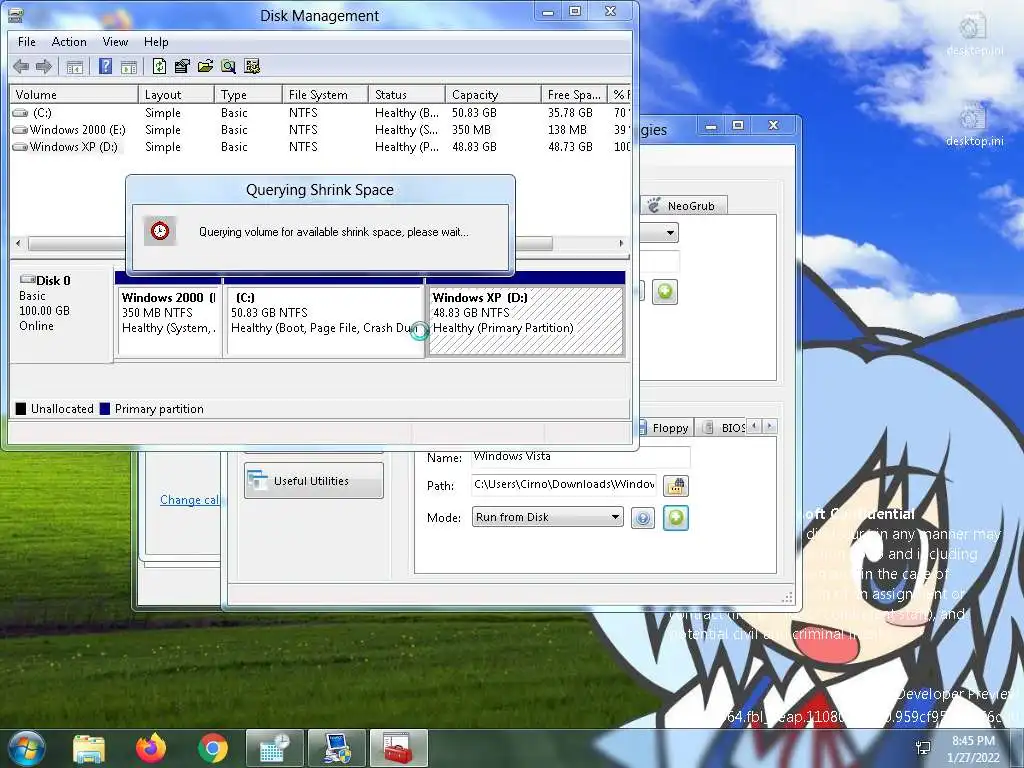The image size is (1024, 768).
Task: Click the '48.73 GB' free space cell
Action: [570, 147]
